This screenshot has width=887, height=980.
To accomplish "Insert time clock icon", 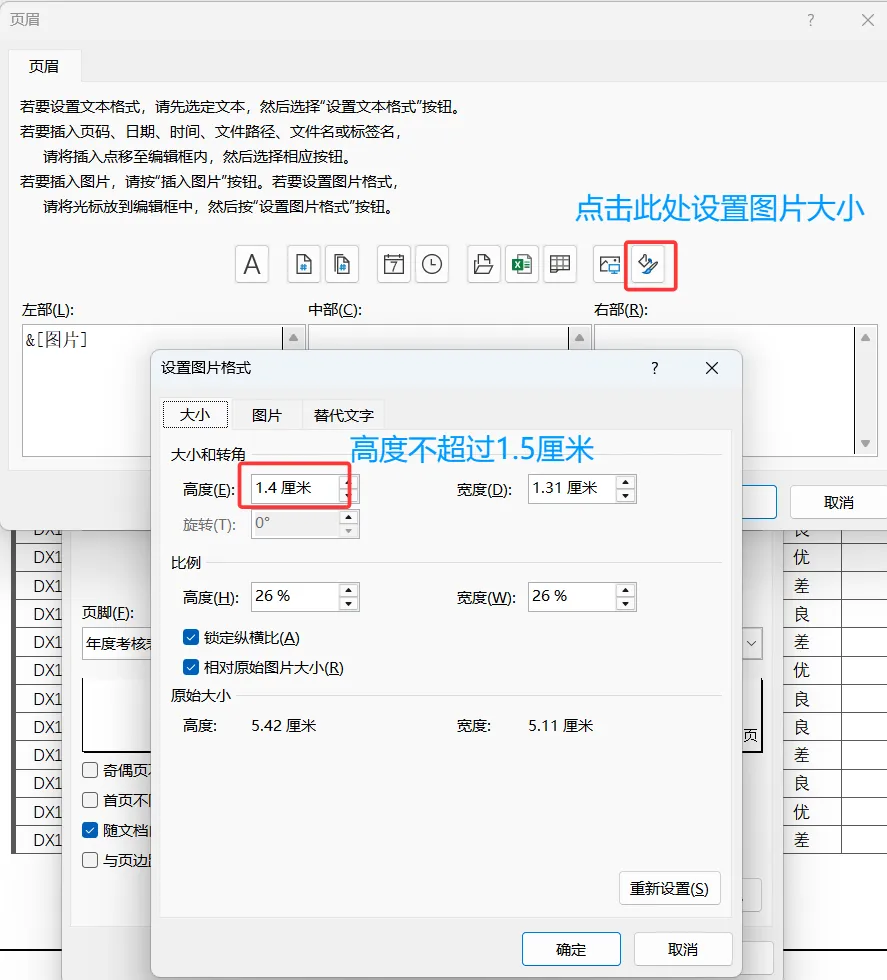I will [x=432, y=264].
